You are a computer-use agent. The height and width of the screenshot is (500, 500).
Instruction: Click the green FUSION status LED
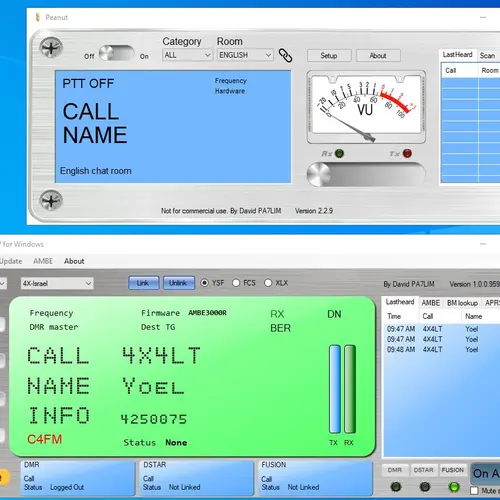coord(454,487)
